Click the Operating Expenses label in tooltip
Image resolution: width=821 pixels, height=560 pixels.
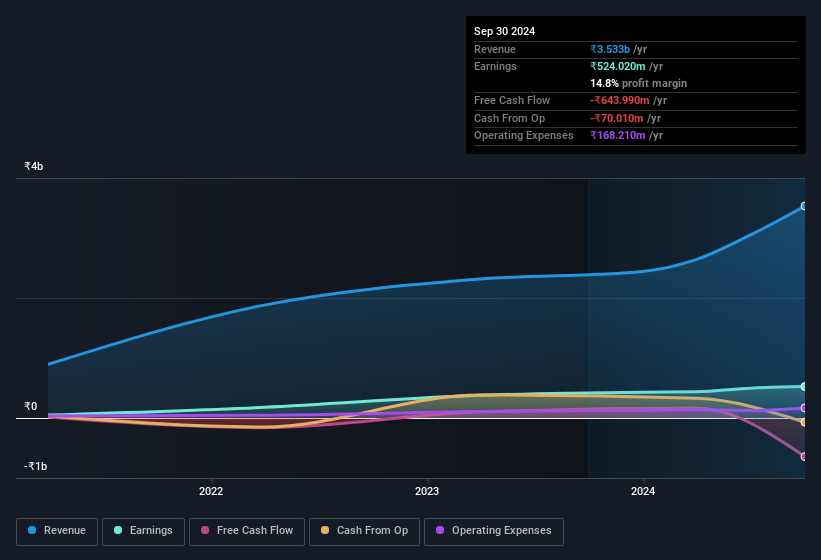click(524, 136)
